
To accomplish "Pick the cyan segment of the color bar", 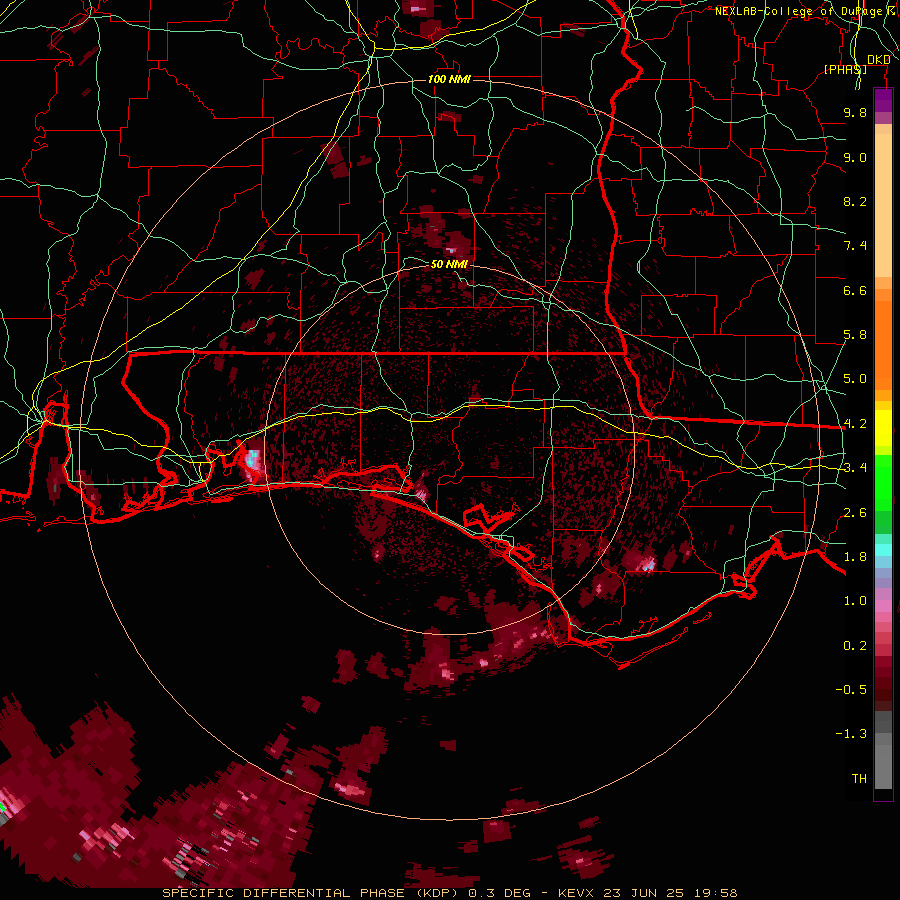I will 883,550.
